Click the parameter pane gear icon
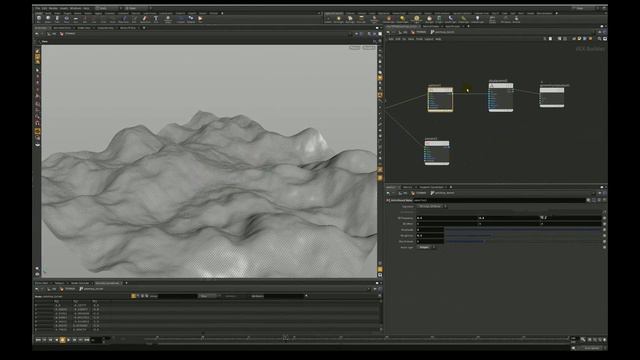This screenshot has height=360, width=640. (588, 200)
